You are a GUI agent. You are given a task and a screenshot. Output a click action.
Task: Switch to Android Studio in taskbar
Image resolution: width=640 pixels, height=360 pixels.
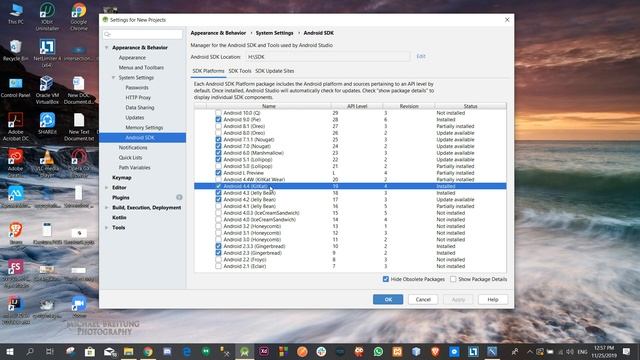click(x=244, y=351)
